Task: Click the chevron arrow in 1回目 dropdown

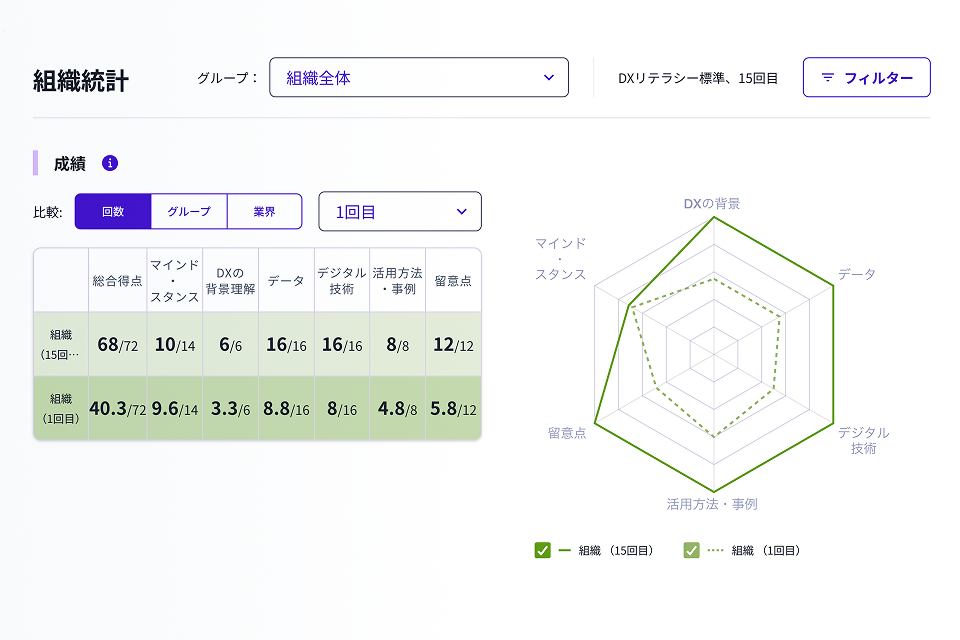Action: click(462, 212)
